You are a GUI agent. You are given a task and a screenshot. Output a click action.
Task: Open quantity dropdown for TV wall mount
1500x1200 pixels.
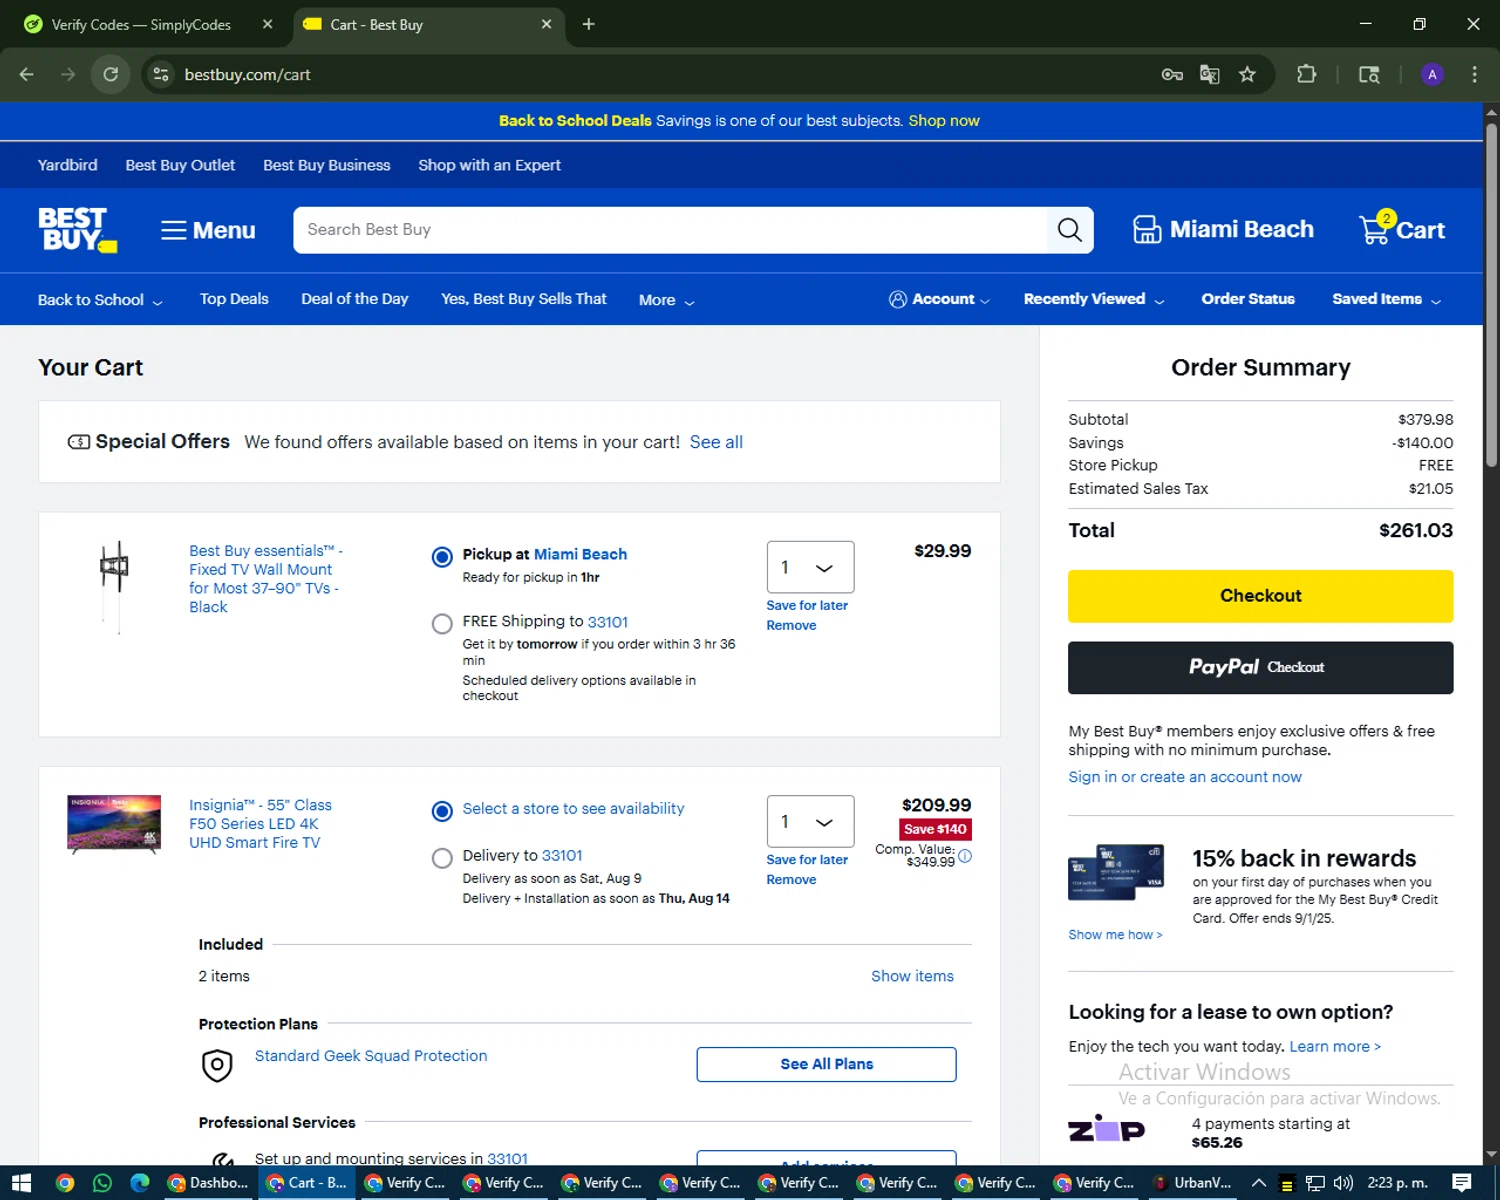[810, 567]
